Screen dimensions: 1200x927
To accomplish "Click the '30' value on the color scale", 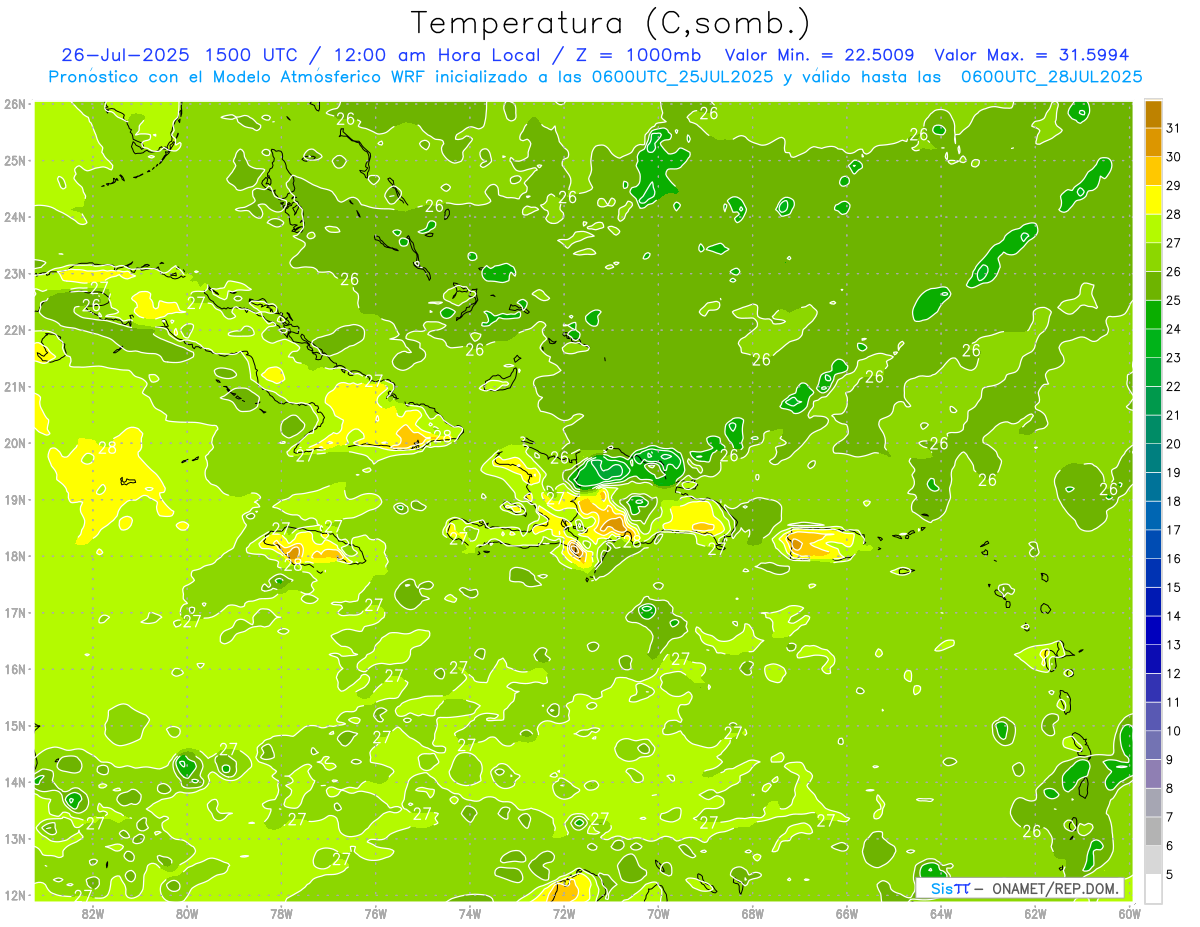I will pos(1173,157).
